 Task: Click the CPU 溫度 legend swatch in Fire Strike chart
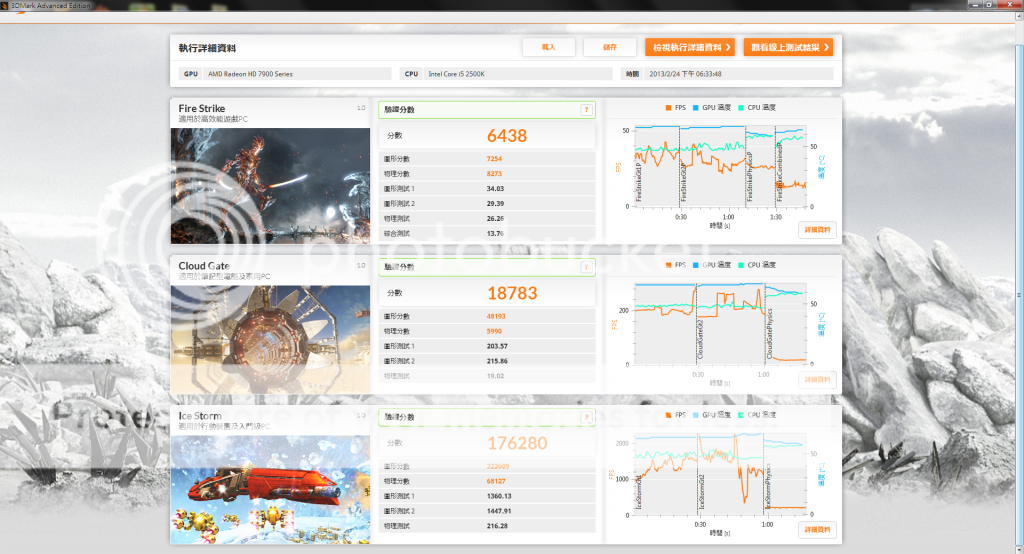741,108
